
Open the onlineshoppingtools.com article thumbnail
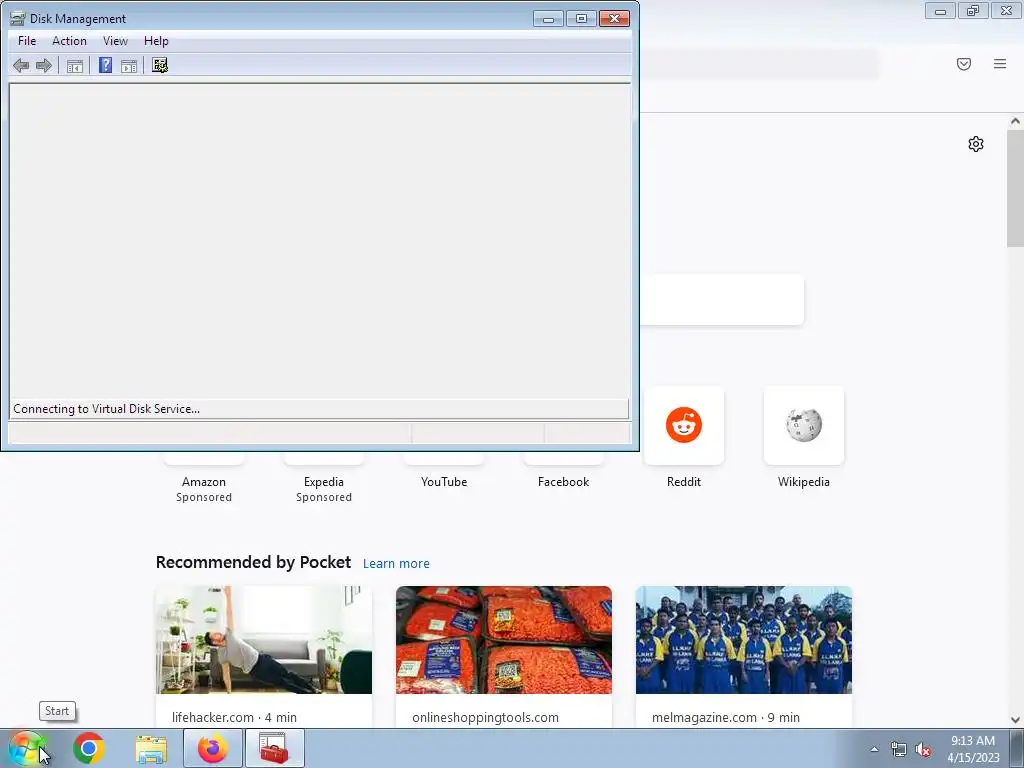504,640
